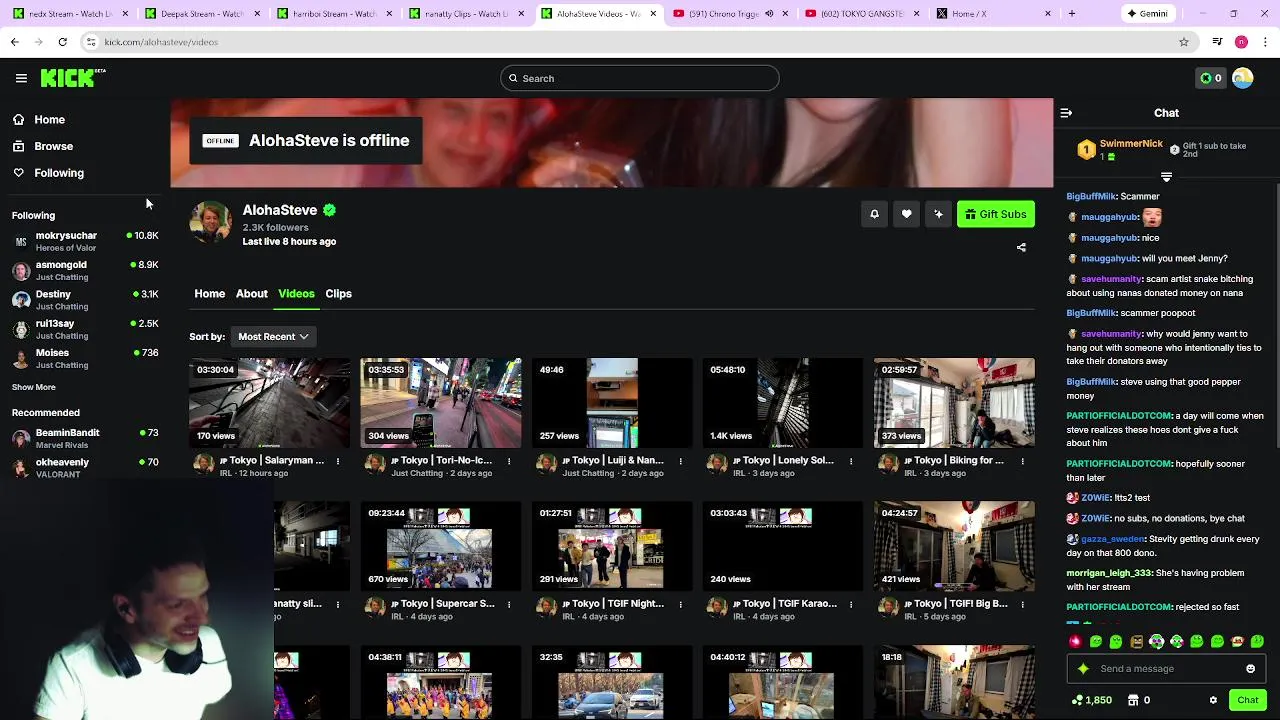This screenshot has height=720, width=1280.
Task: Open AlohaSteve's profile avatar
Action: 211,222
